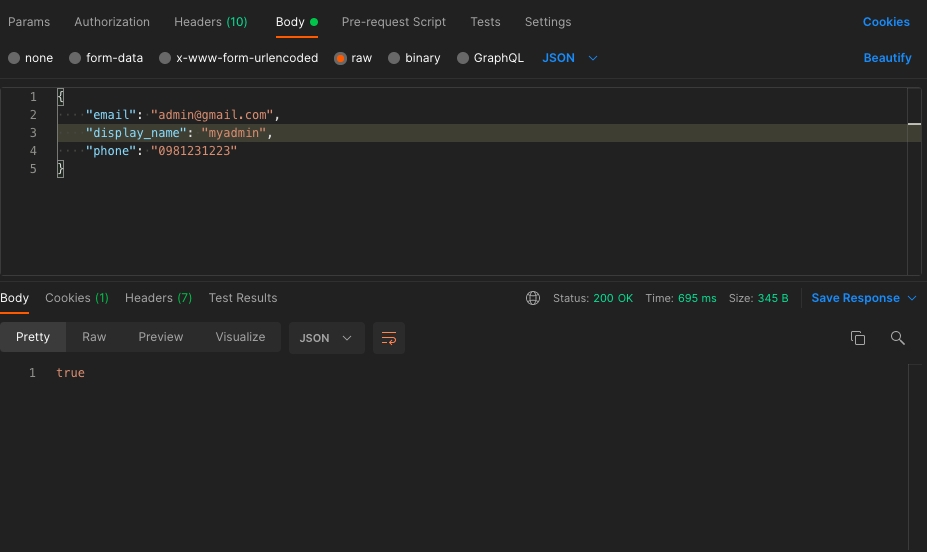This screenshot has height=552, width=927.
Task: Click the network globe icon
Action: point(533,298)
